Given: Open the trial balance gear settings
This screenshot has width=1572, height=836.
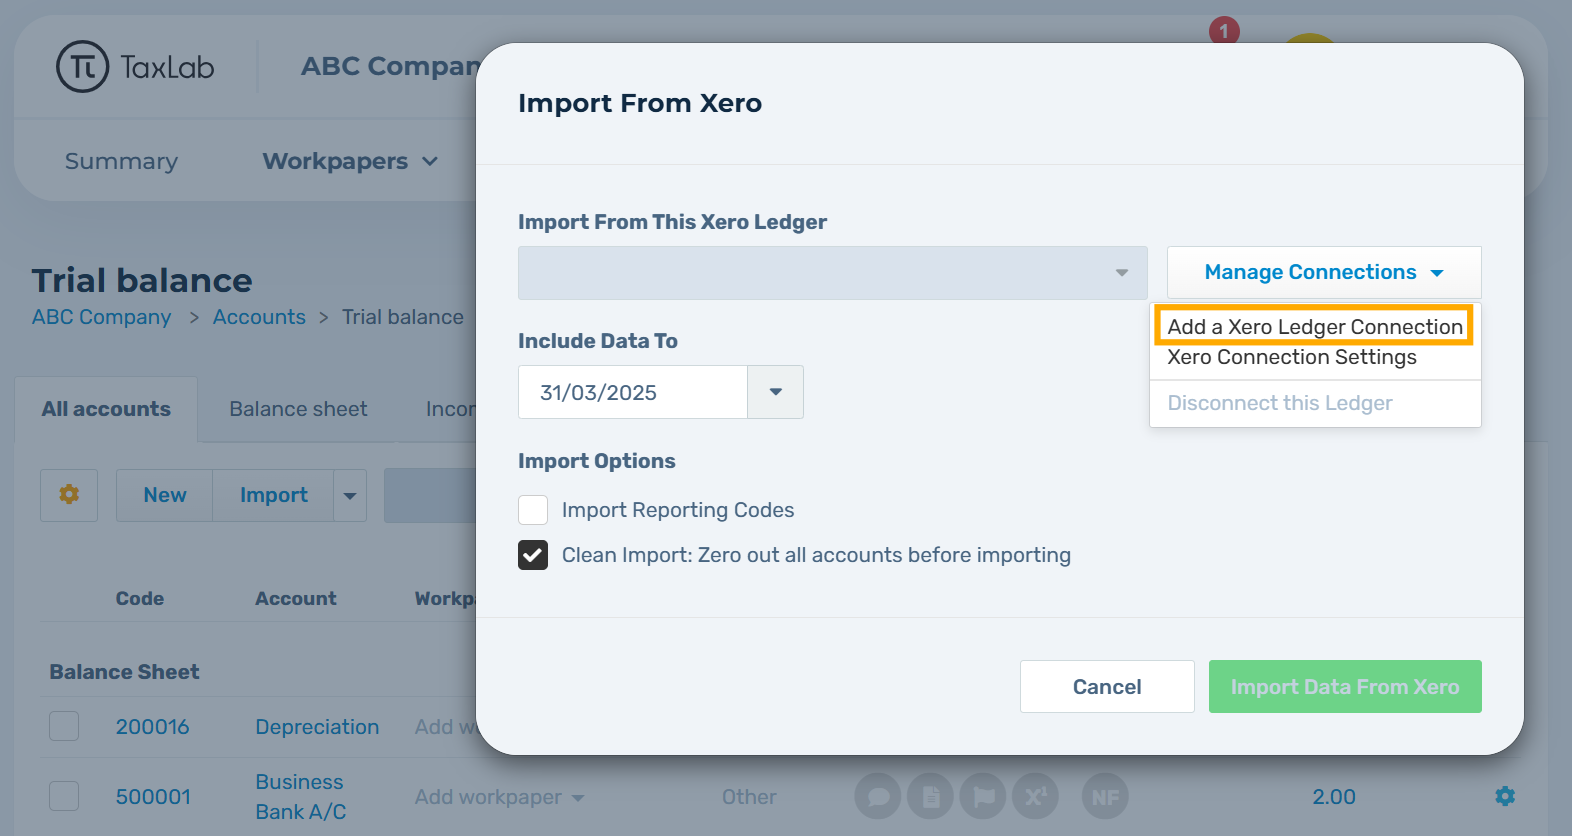Looking at the screenshot, I should pos(69,495).
